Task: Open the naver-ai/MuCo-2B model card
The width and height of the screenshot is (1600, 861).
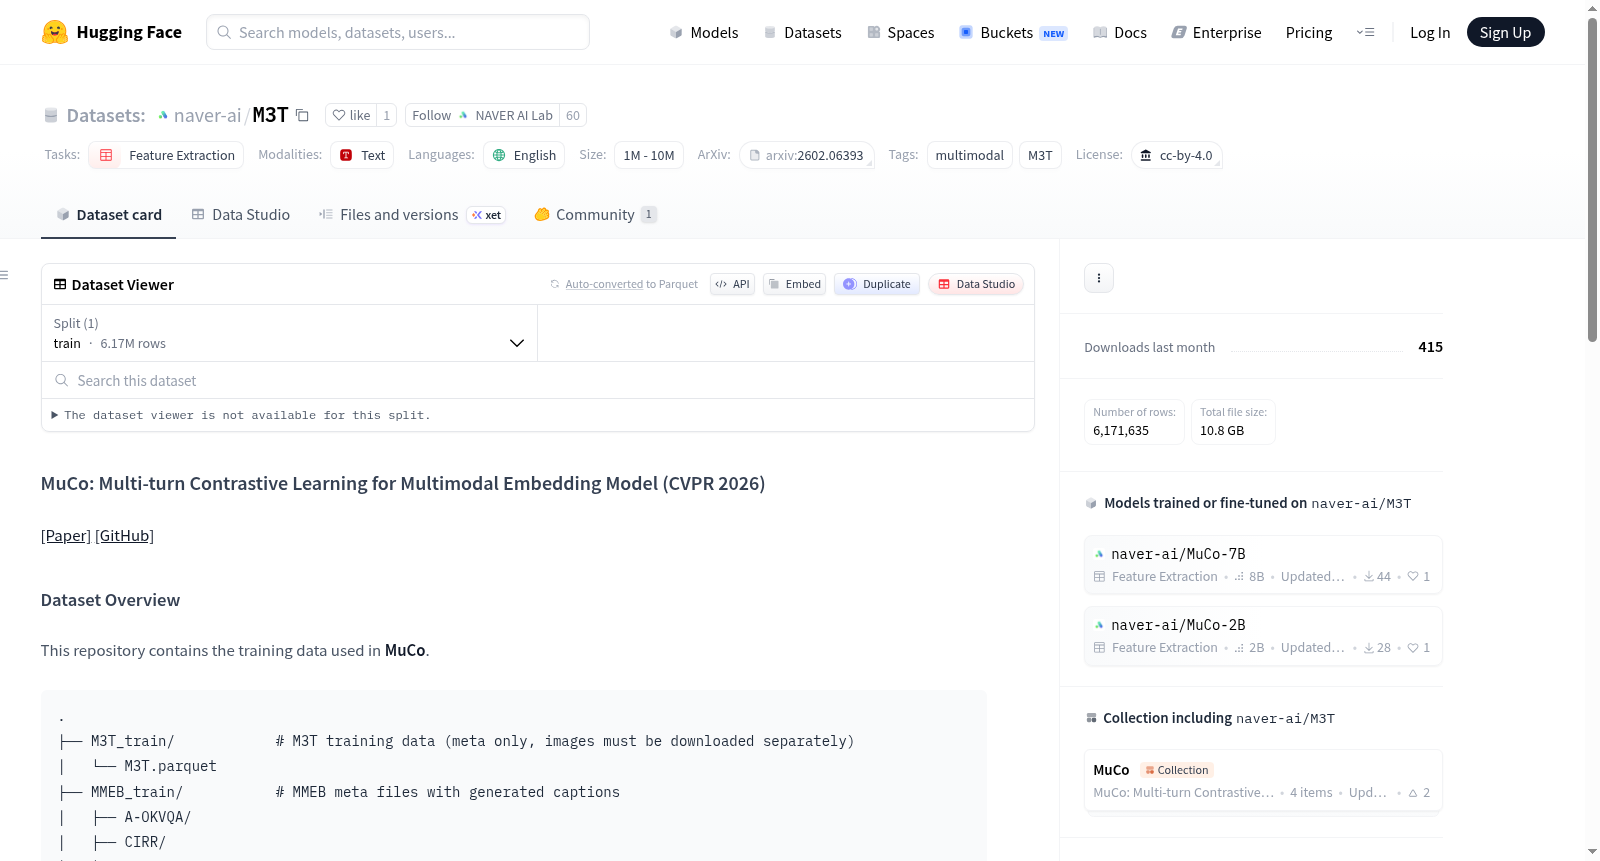Action: [1263, 636]
